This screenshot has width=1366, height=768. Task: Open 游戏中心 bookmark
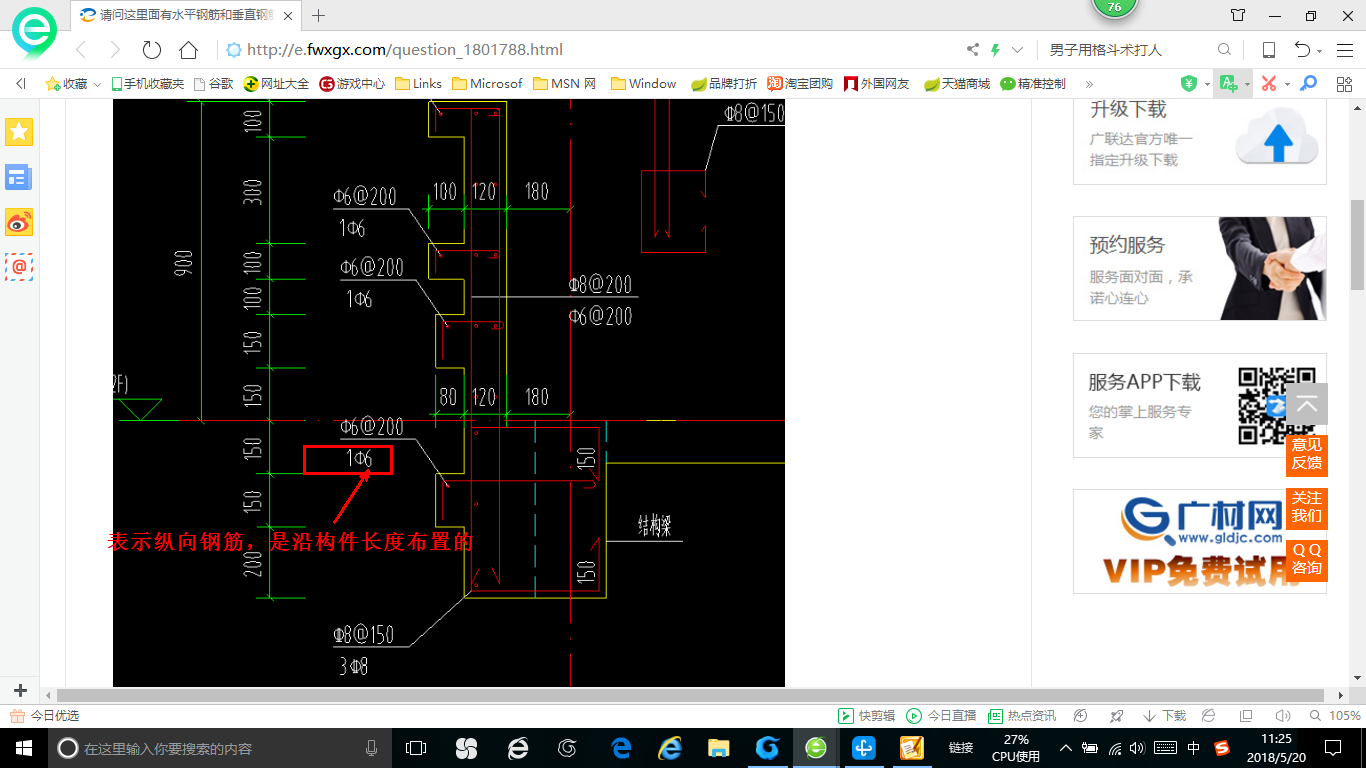pyautogui.click(x=352, y=84)
